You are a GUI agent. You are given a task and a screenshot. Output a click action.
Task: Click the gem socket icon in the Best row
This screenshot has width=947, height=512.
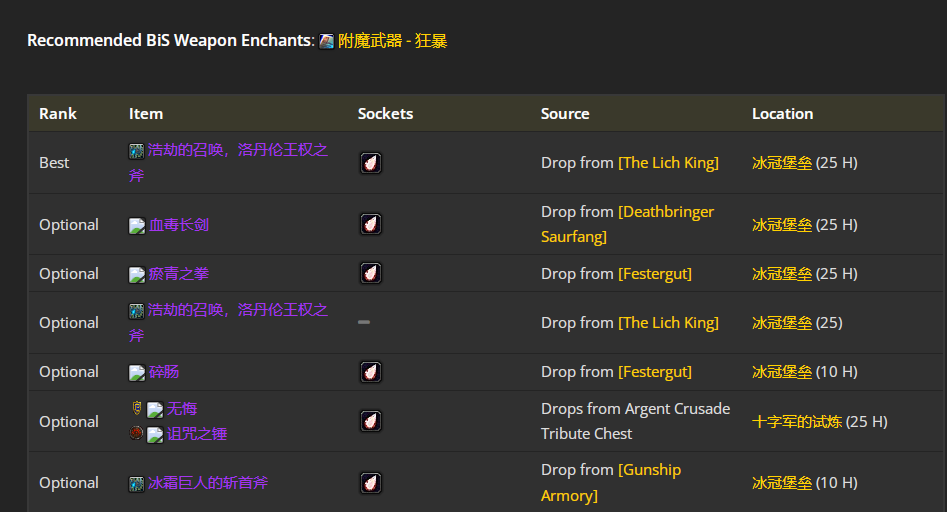371,163
